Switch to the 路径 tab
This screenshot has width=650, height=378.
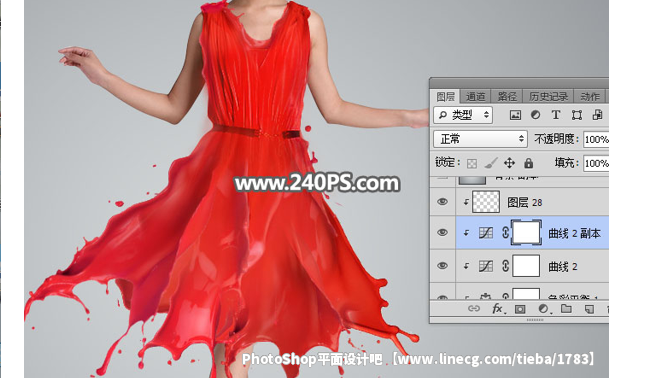(507, 97)
